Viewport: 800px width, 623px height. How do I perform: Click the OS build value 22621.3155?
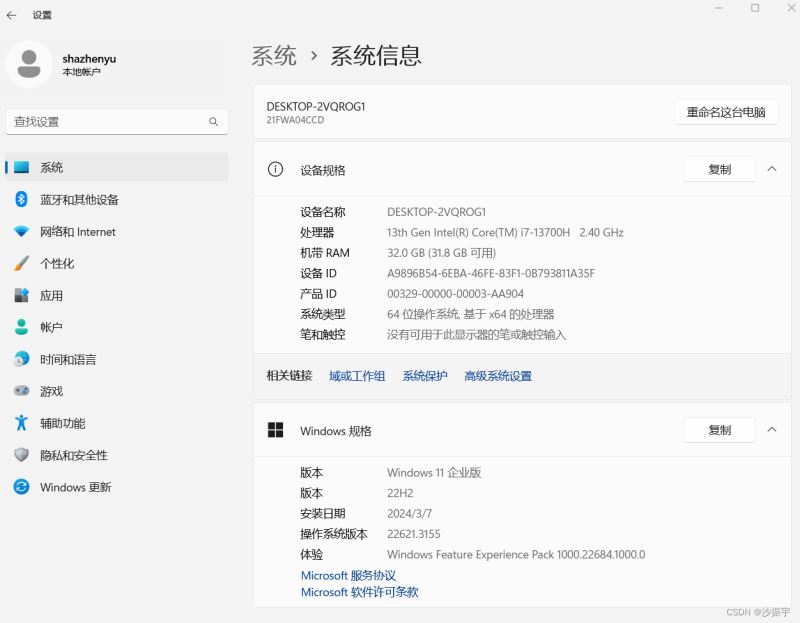point(414,534)
